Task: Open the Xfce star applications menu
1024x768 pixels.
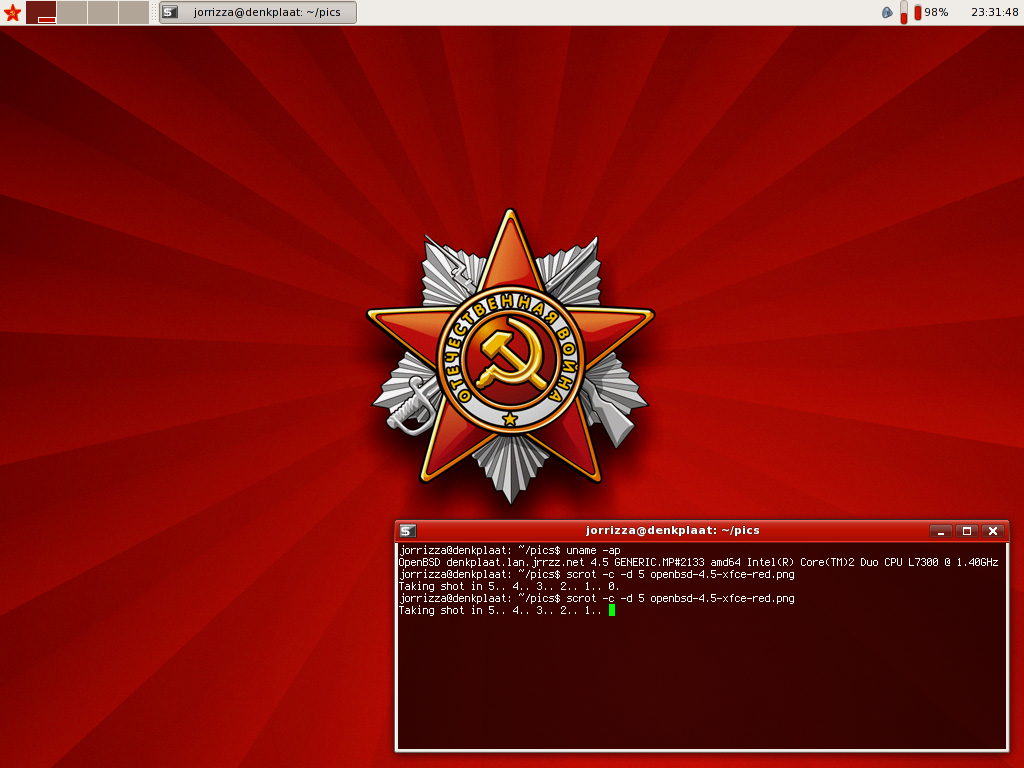Action: 12,12
